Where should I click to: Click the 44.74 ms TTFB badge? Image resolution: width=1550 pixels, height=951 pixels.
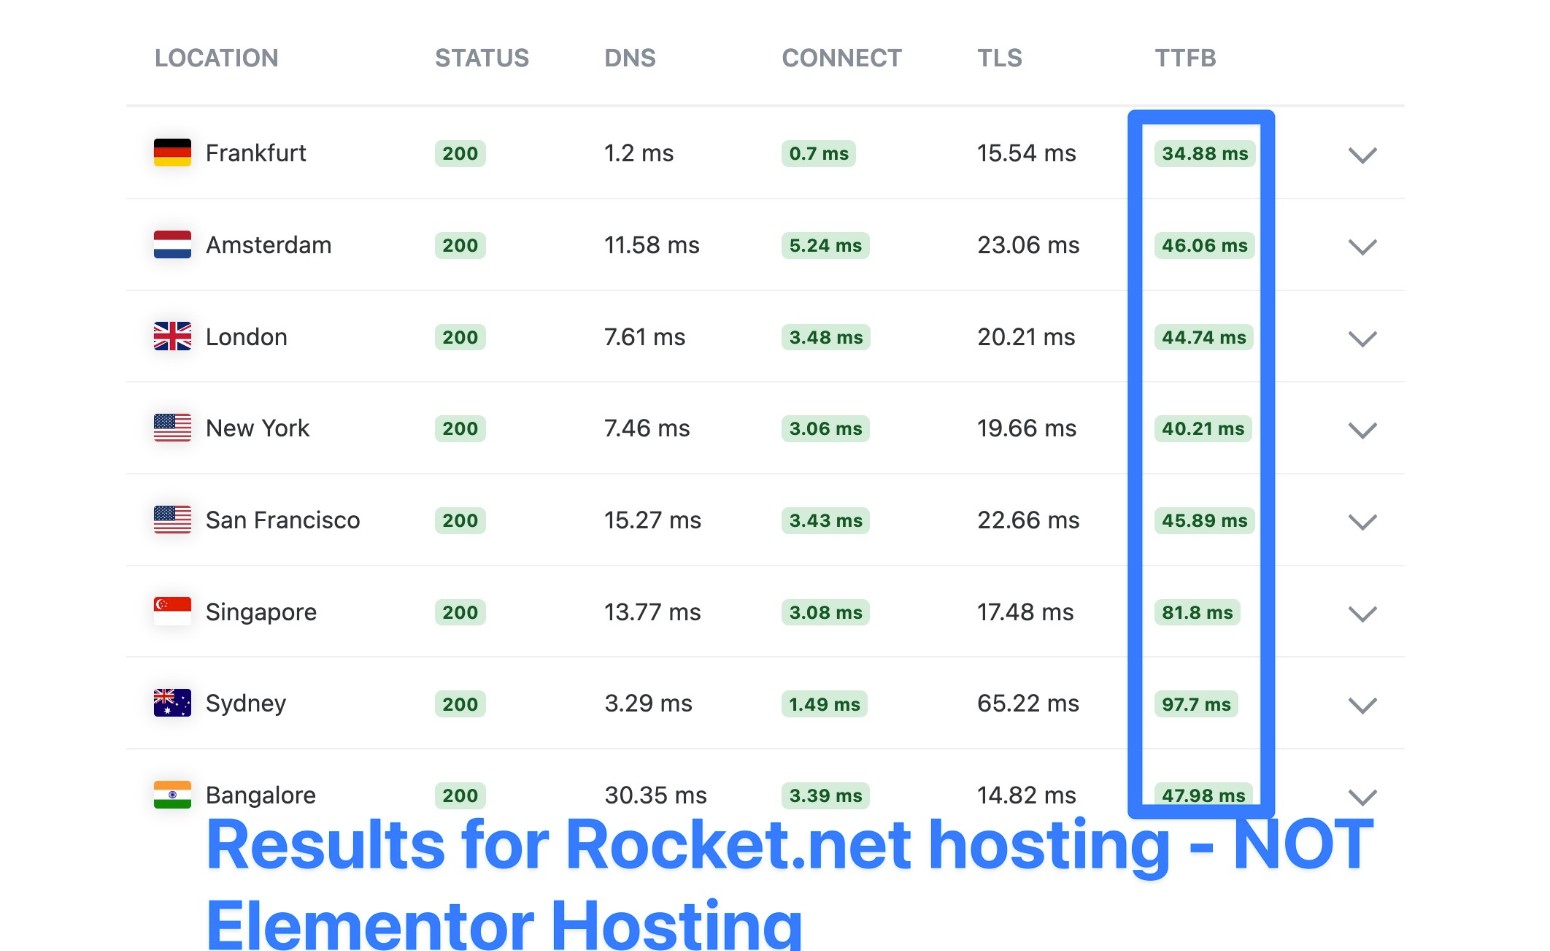(x=1204, y=337)
